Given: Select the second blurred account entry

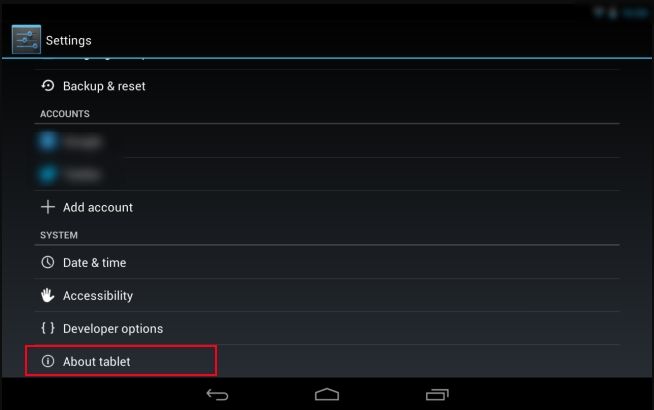Looking at the screenshot, I should pyautogui.click(x=327, y=174).
